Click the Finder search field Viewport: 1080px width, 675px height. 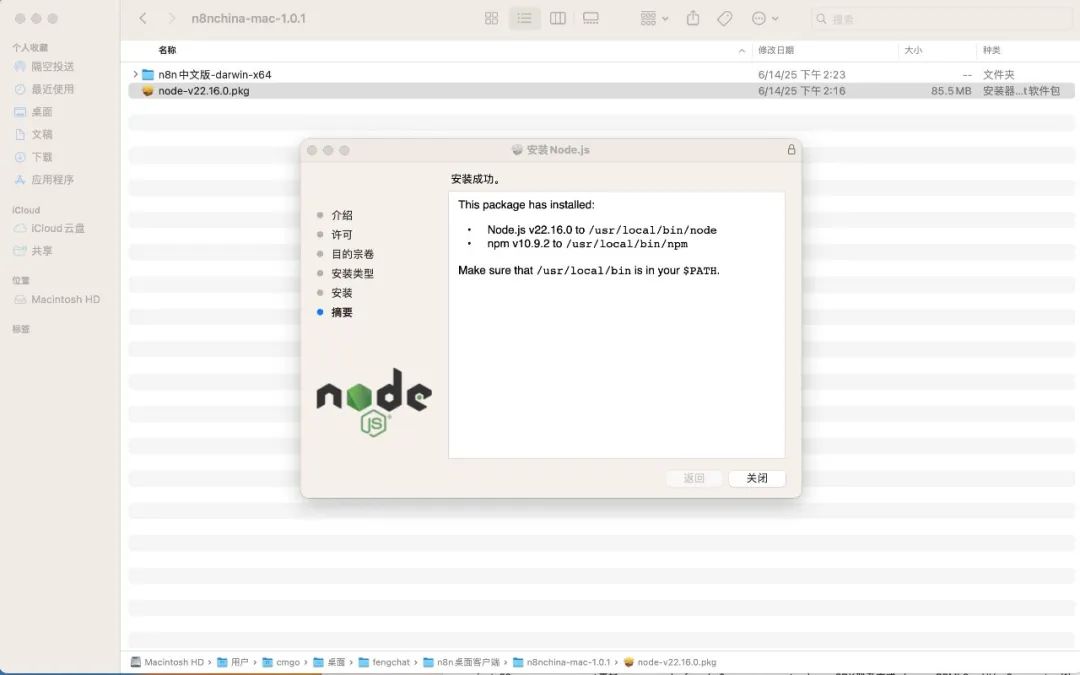[942, 19]
